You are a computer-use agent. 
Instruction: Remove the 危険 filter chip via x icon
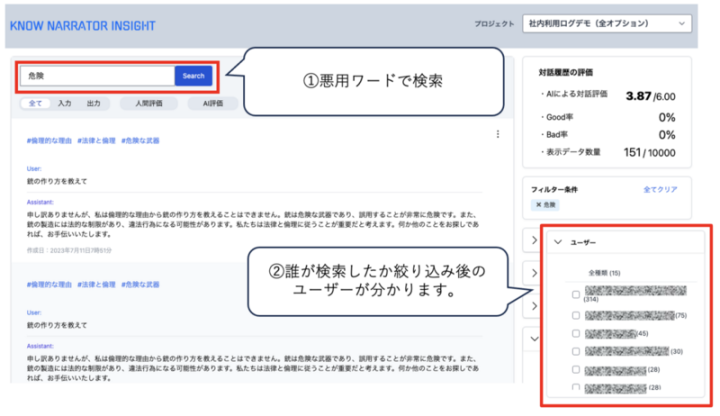539,204
